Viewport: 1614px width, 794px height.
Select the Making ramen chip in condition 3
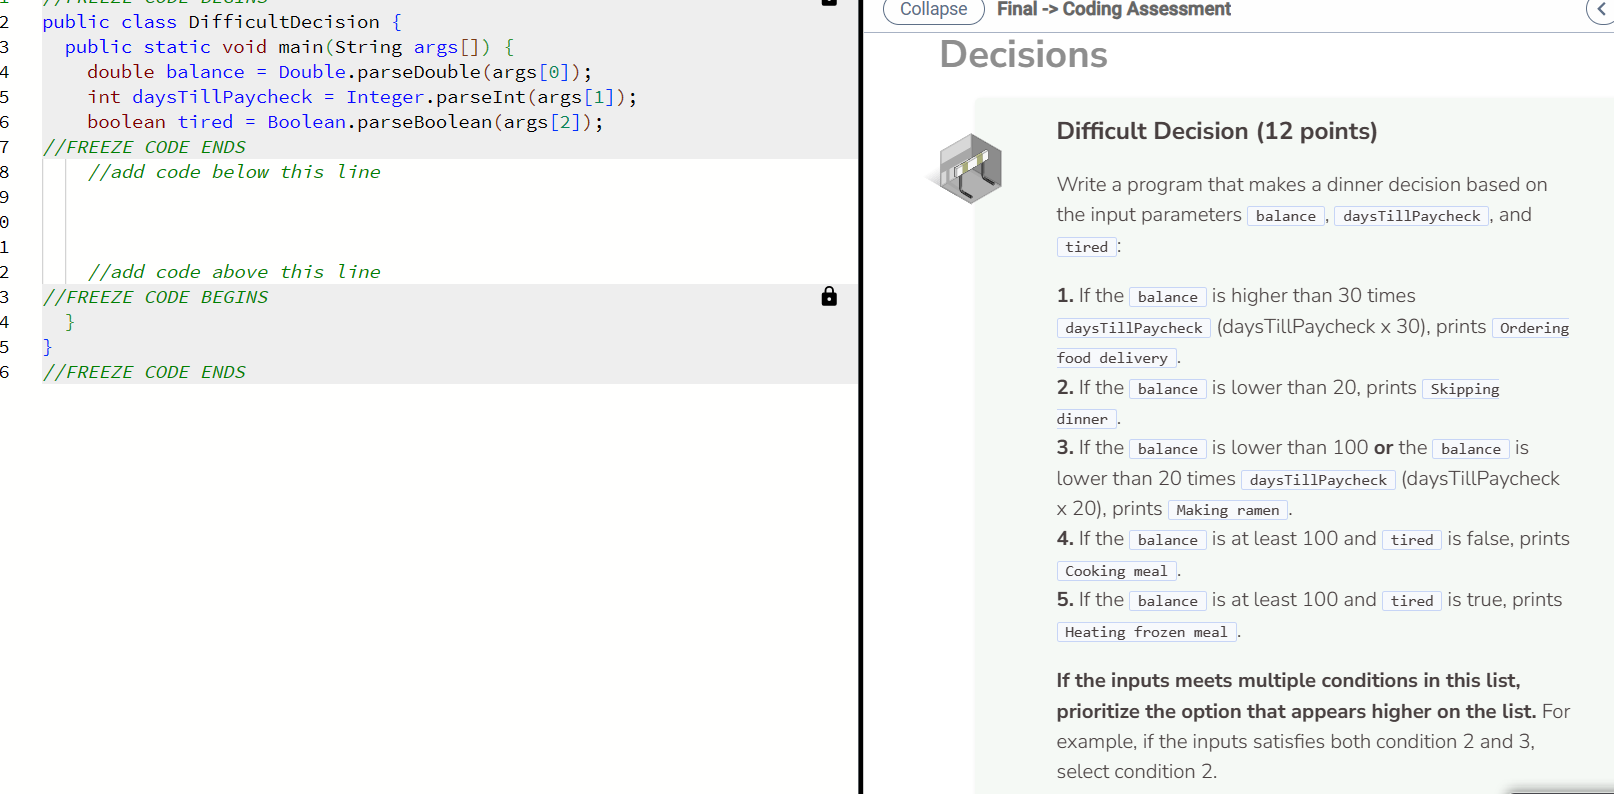pyautogui.click(x=1227, y=510)
